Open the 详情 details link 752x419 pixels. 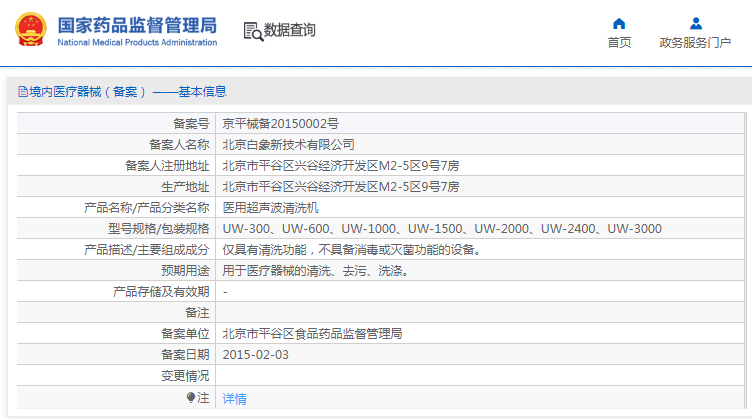(235, 398)
